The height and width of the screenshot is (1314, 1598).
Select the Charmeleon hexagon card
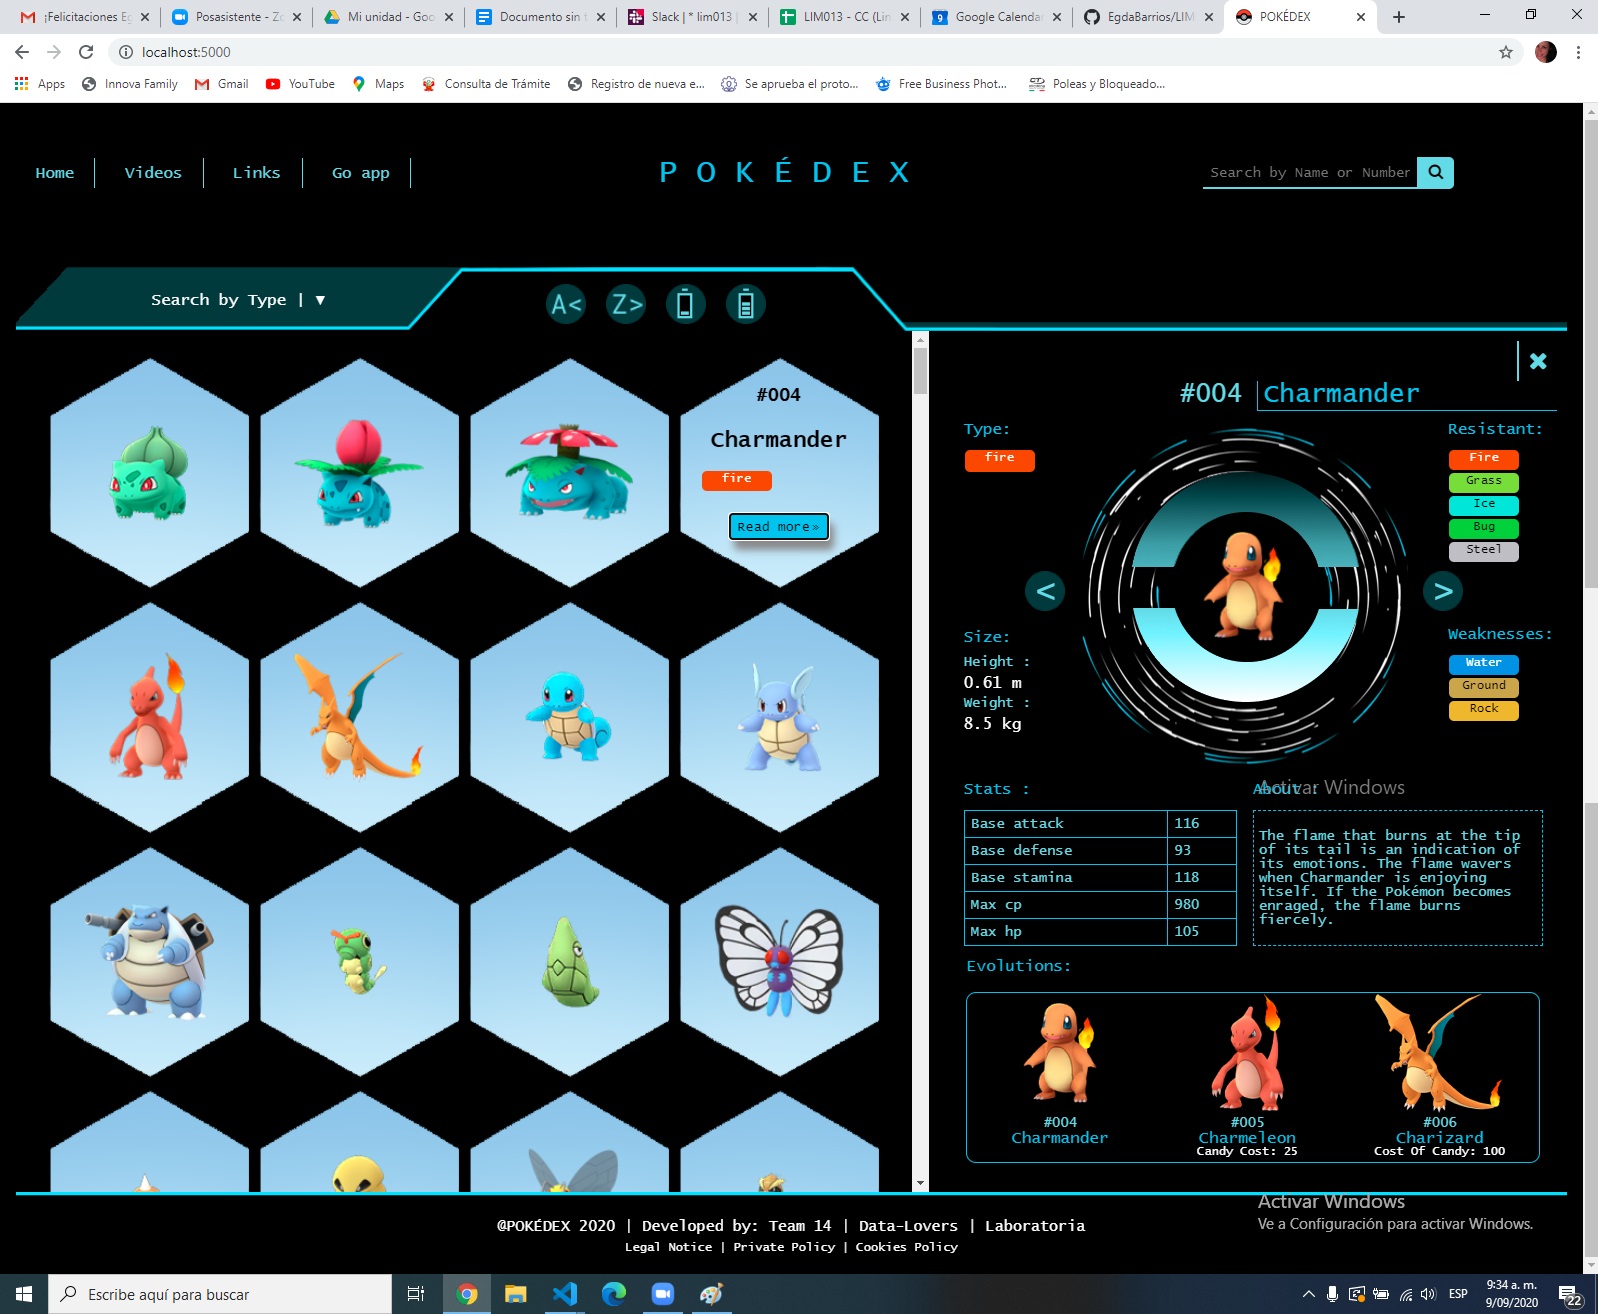point(149,717)
